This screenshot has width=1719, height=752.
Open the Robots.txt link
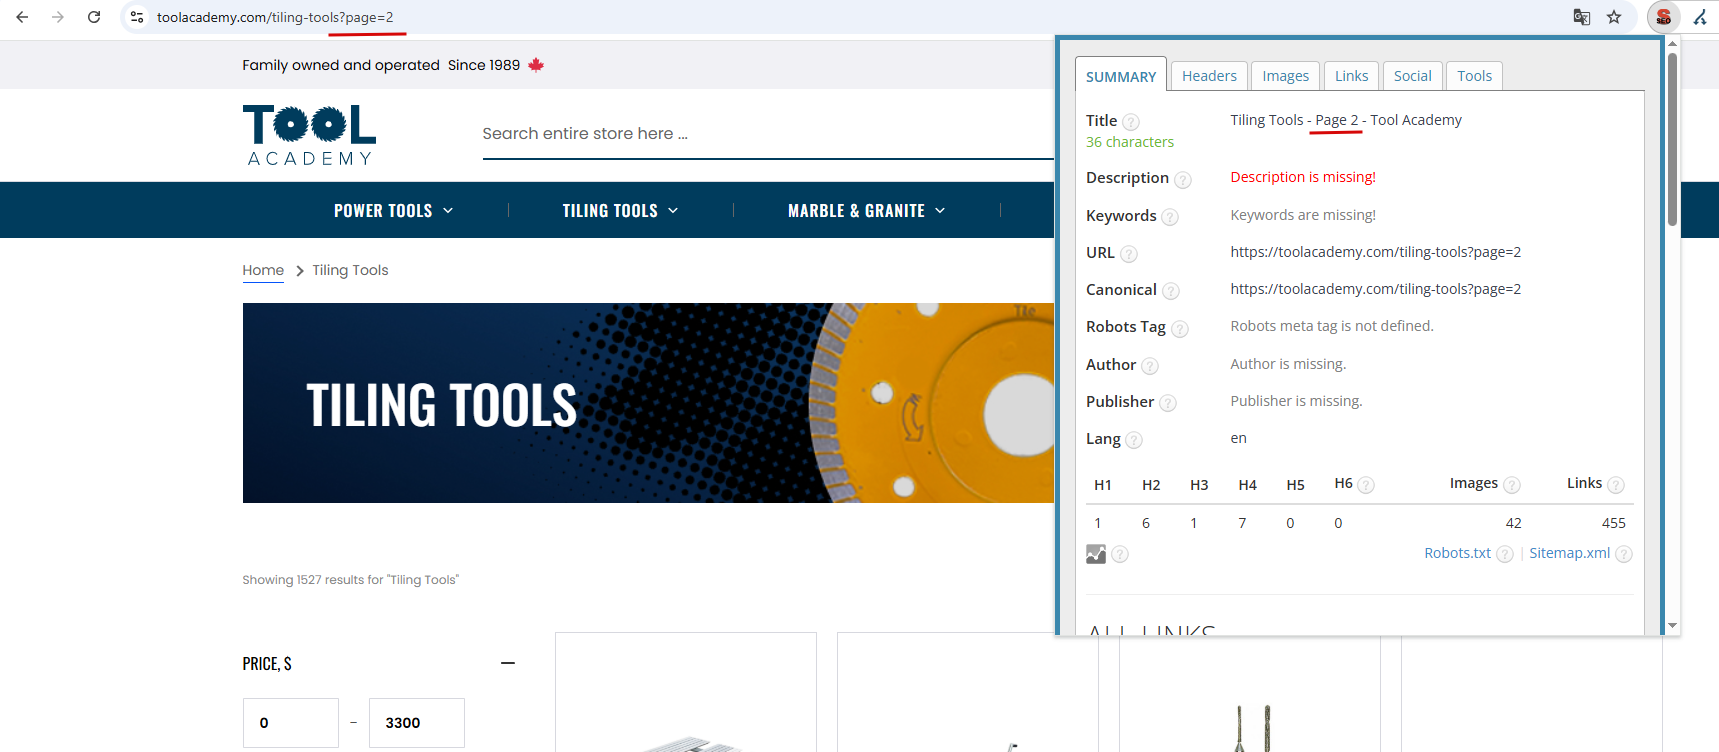tap(1457, 553)
